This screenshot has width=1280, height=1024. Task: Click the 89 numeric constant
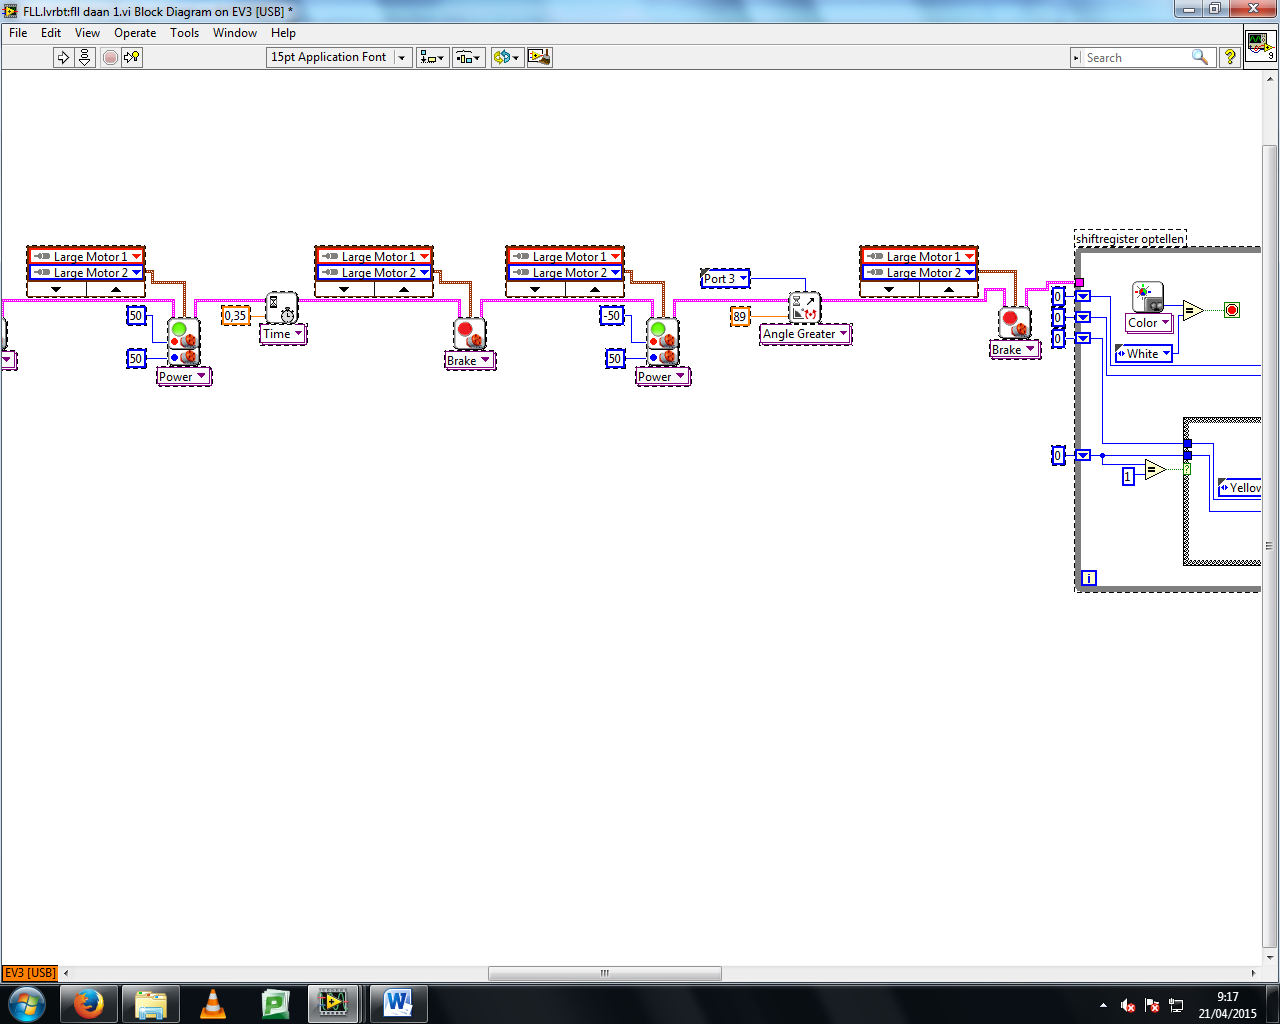tap(739, 316)
